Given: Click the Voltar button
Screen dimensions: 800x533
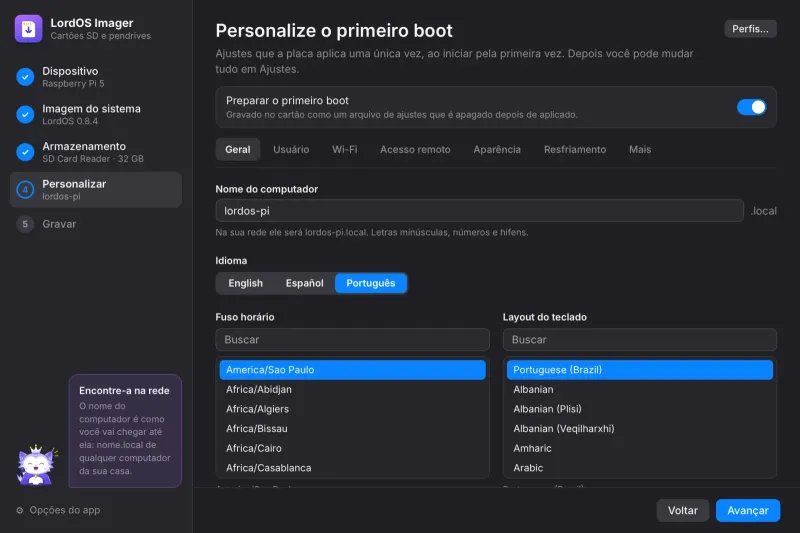Looking at the screenshot, I should [x=683, y=511].
